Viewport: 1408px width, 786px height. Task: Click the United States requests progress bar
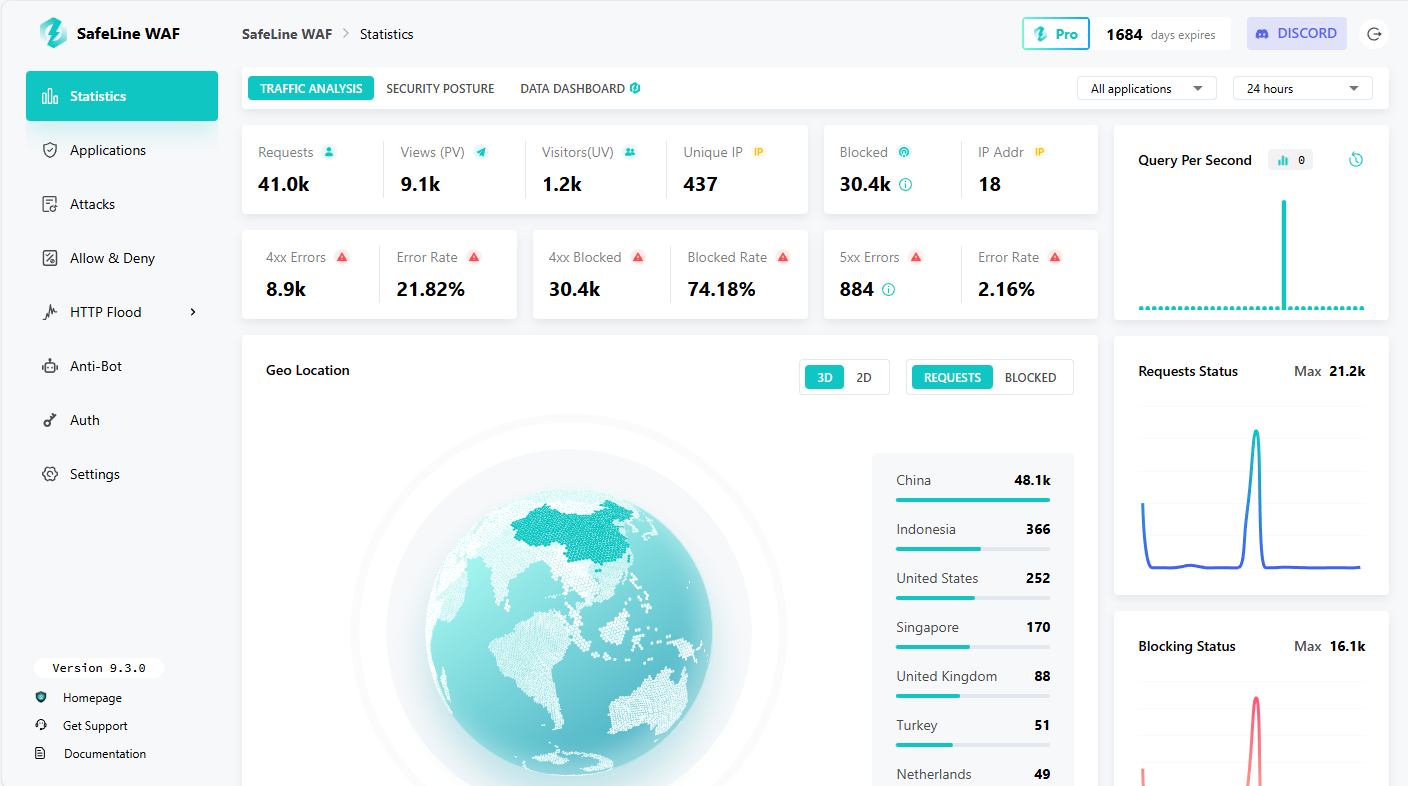click(973, 597)
